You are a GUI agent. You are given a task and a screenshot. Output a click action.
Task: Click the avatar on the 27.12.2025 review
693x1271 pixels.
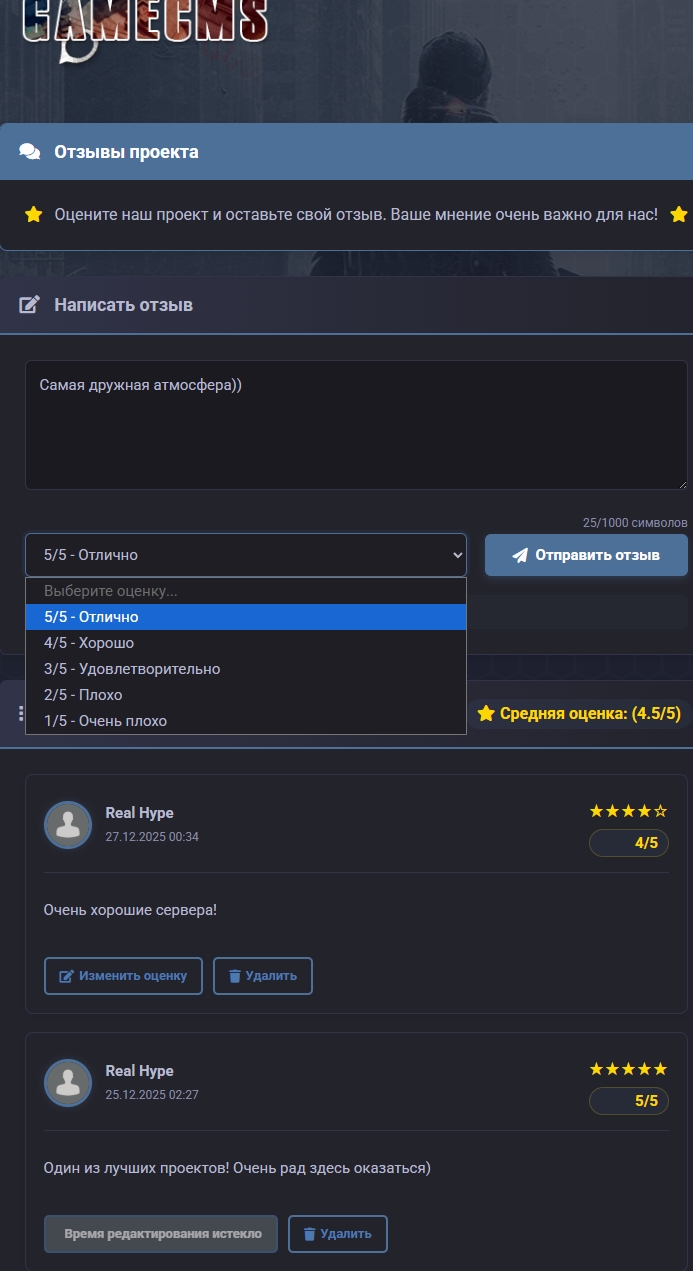(x=68, y=825)
